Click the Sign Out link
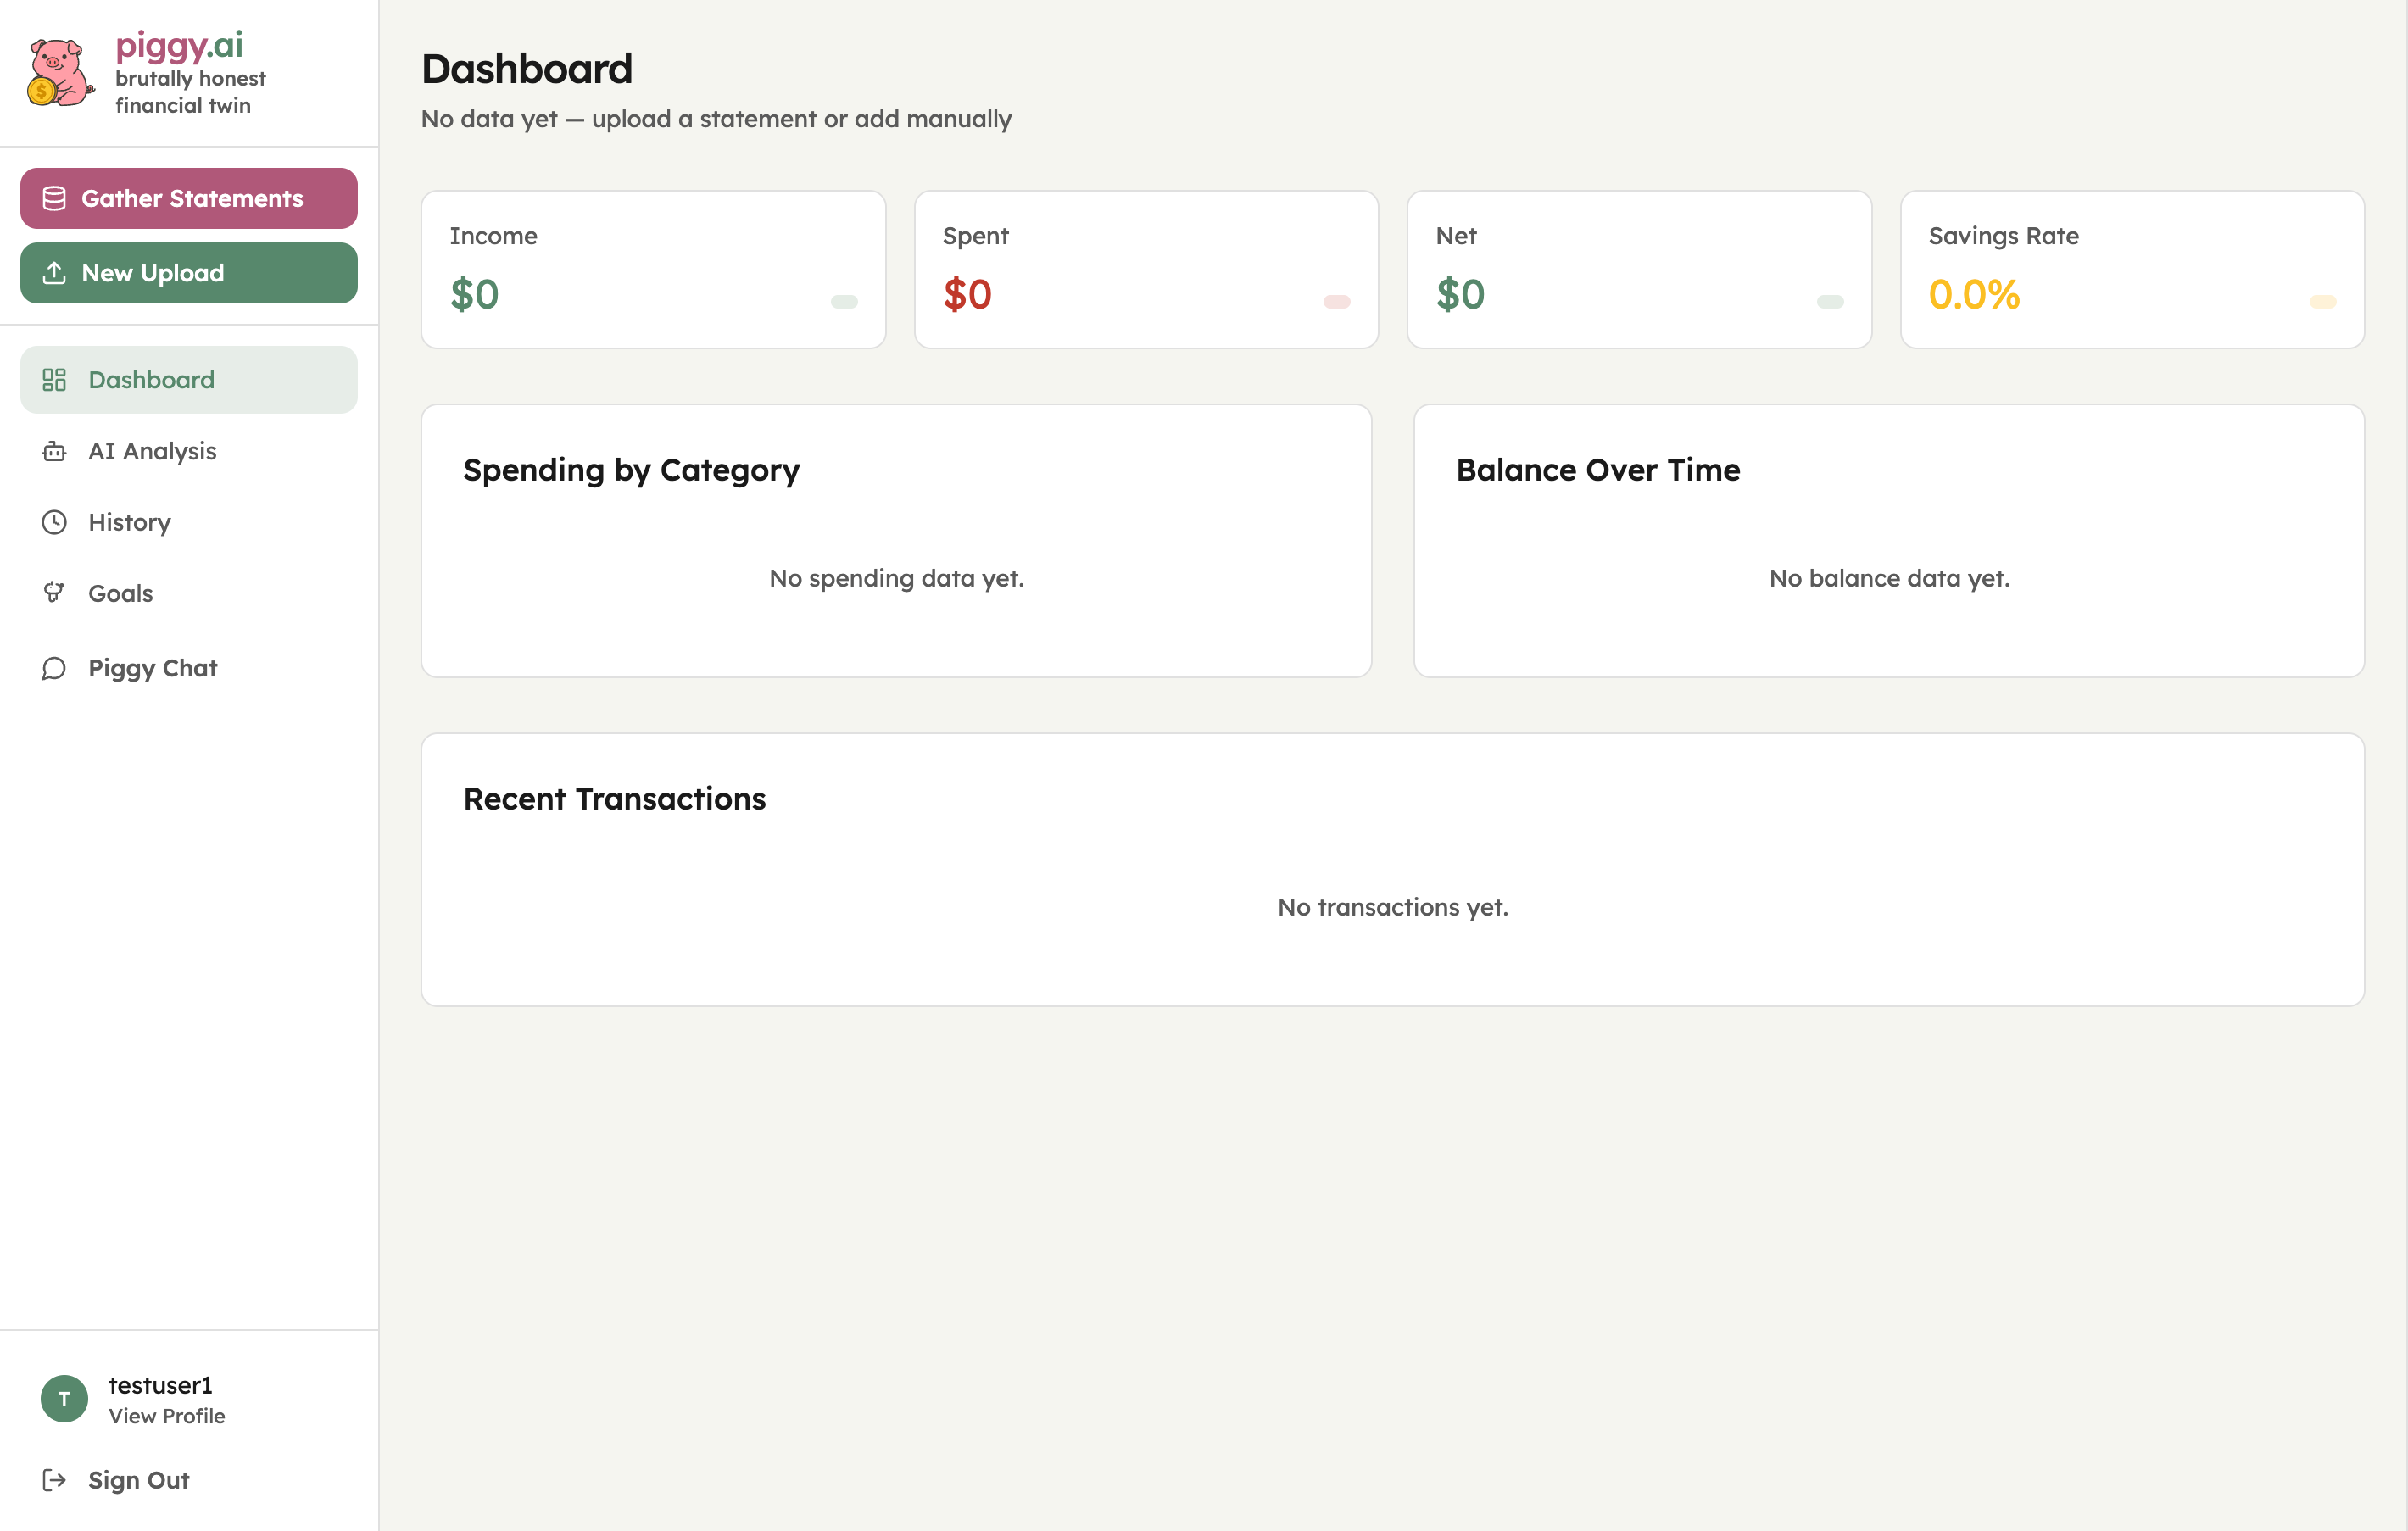This screenshot has height=1531, width=2408. [x=139, y=1480]
